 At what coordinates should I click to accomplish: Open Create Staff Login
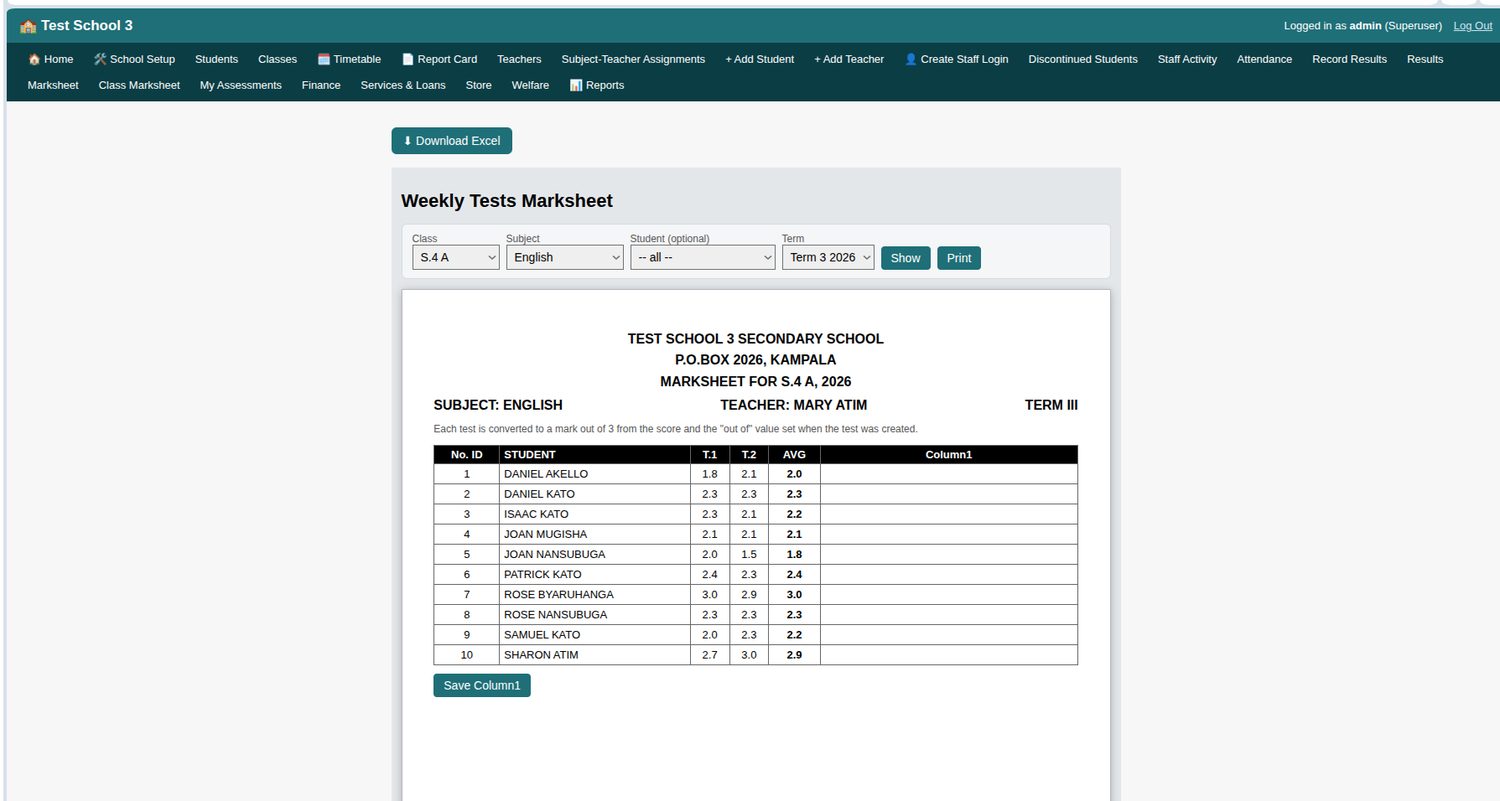point(956,59)
